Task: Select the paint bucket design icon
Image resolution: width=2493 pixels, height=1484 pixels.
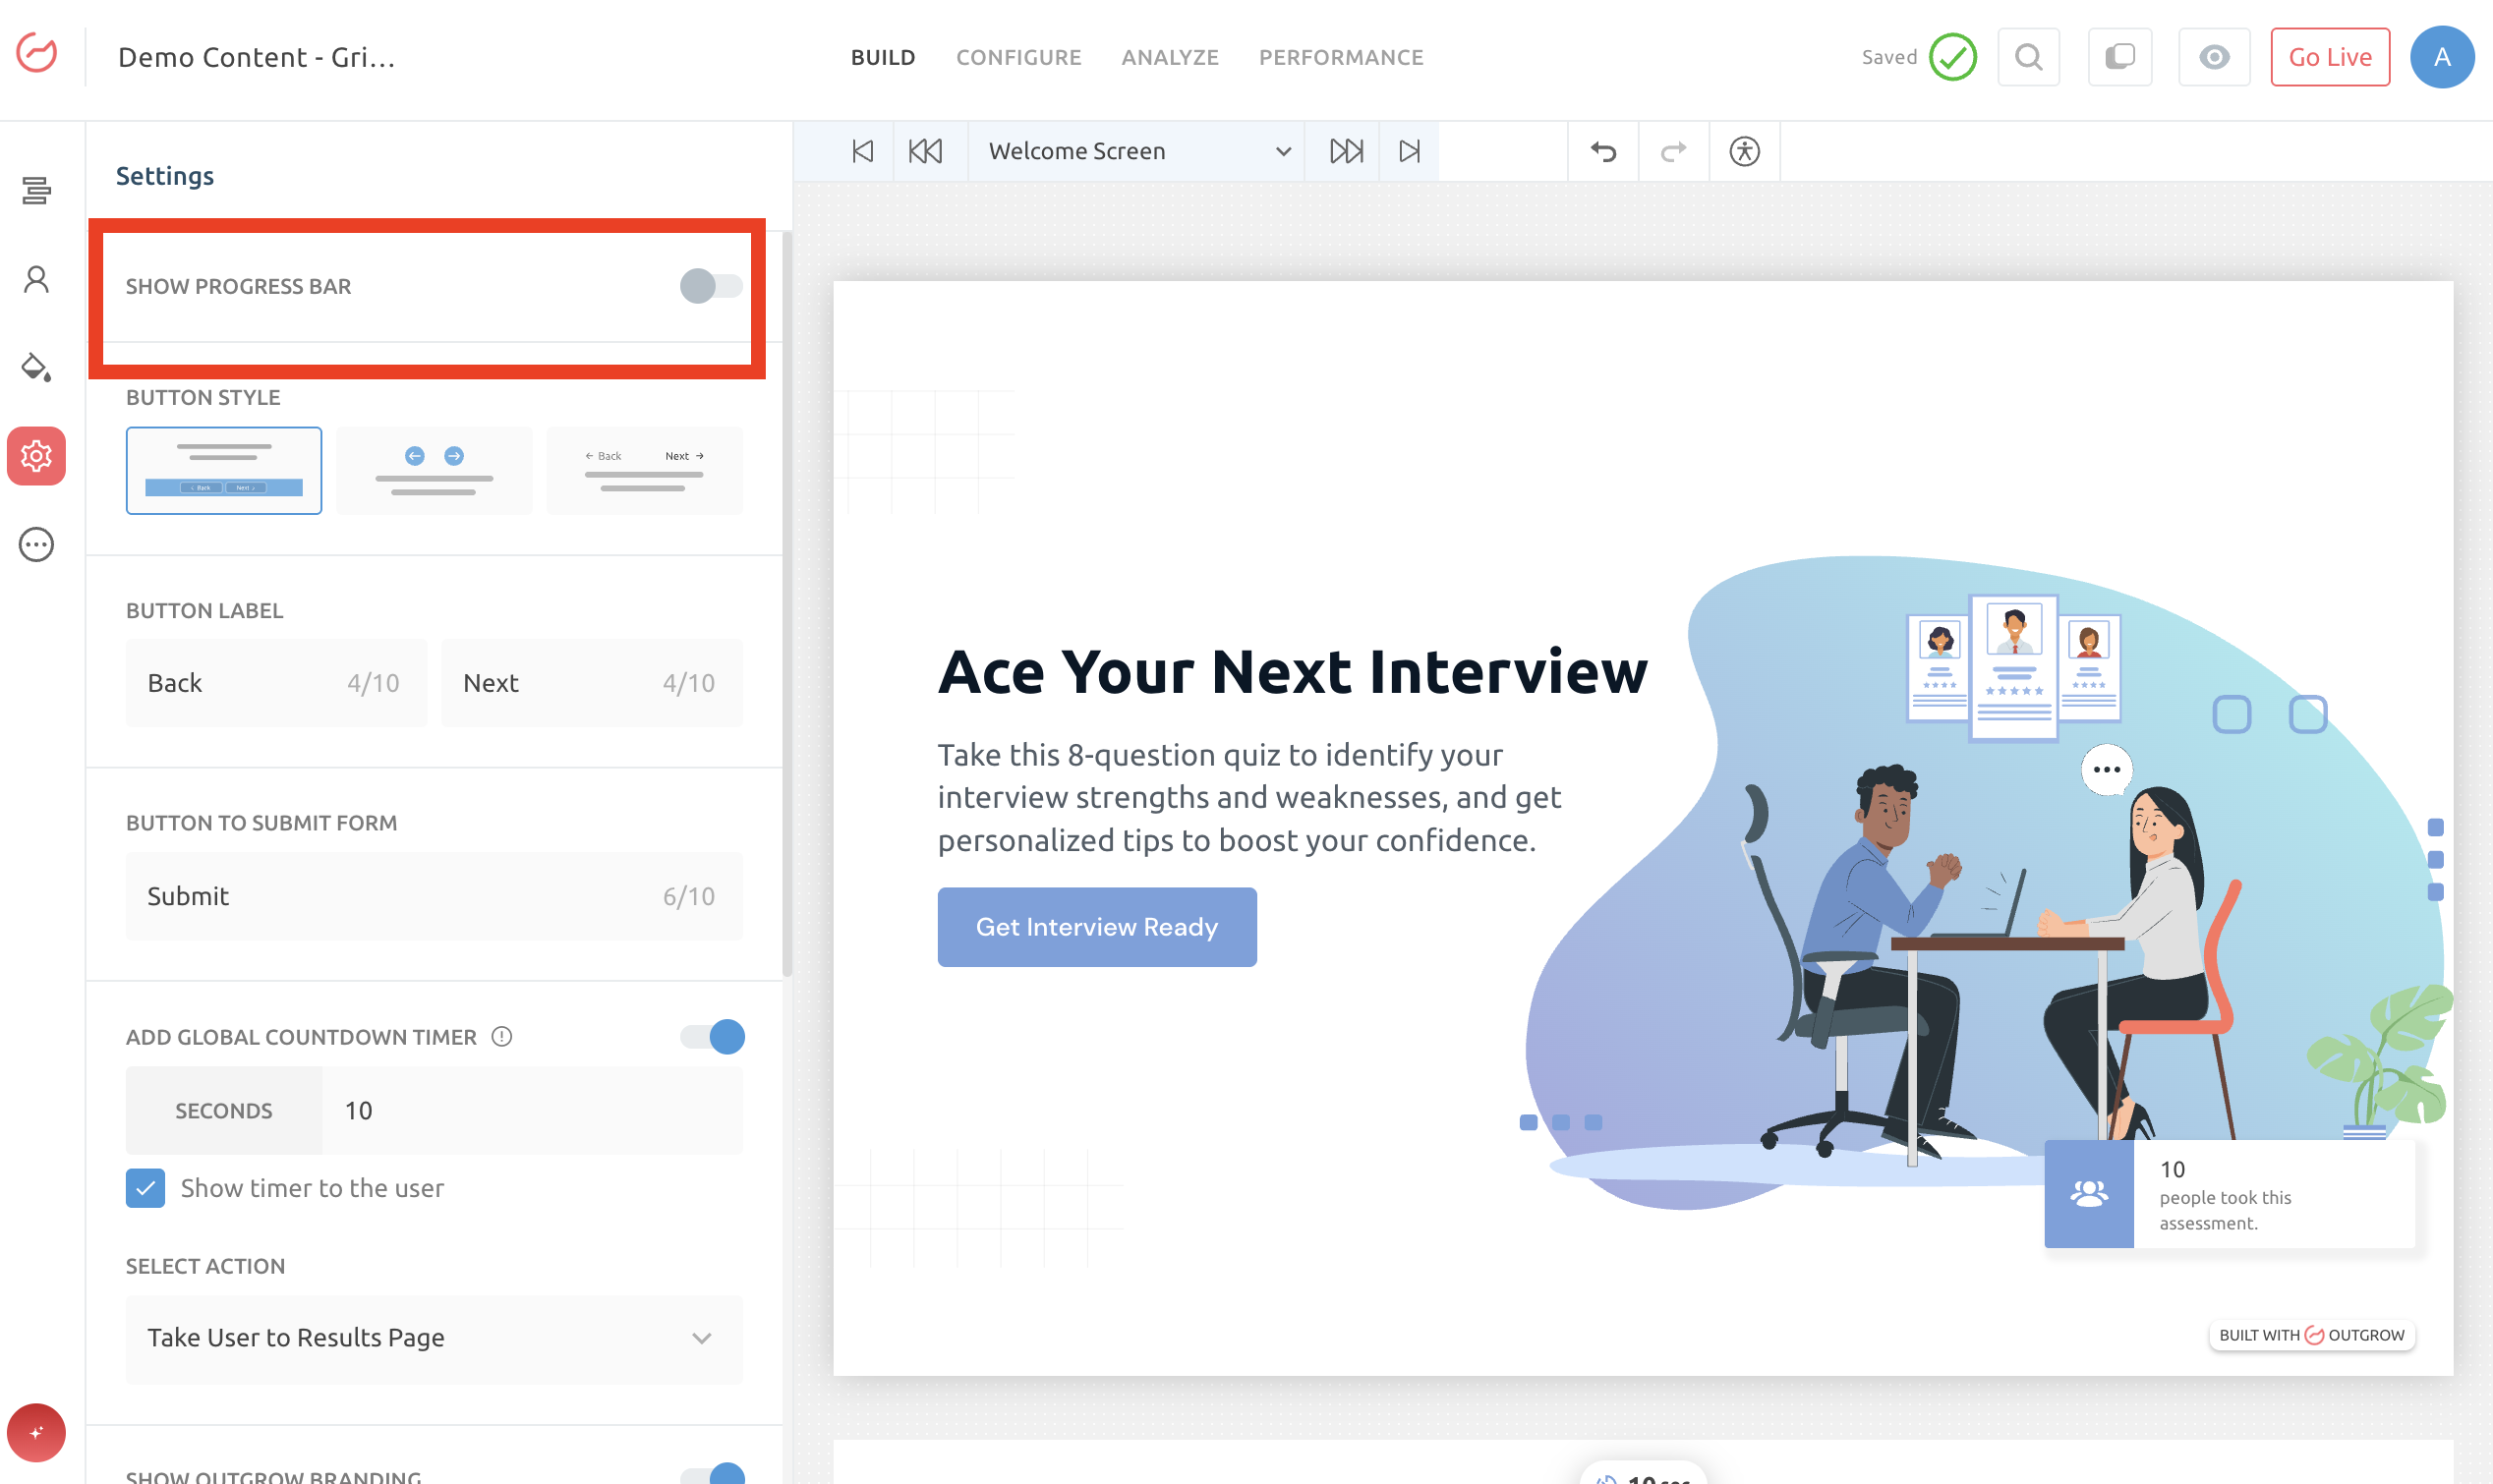Action: [36, 367]
